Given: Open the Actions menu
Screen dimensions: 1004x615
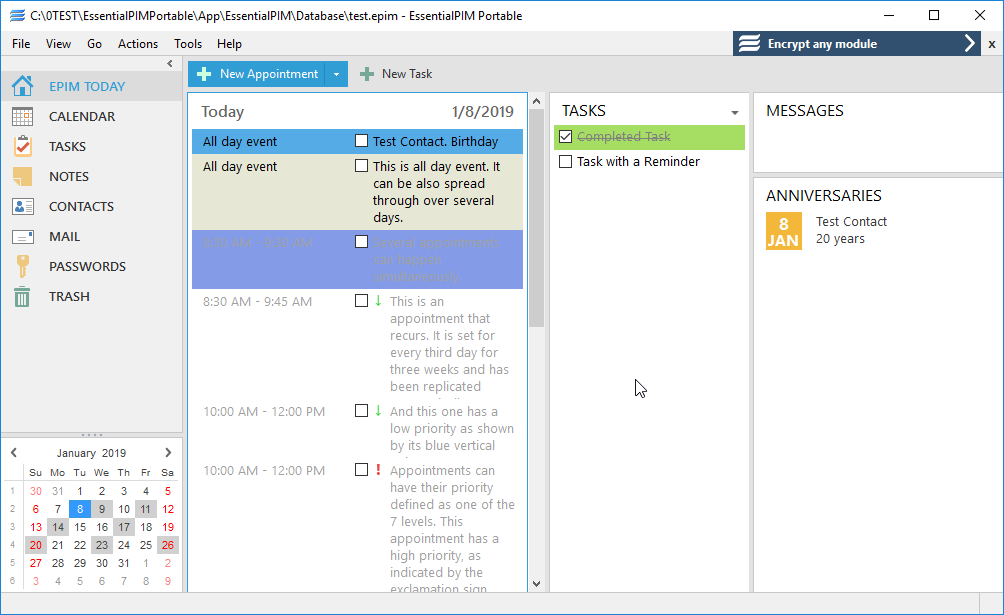Looking at the screenshot, I should [x=138, y=44].
